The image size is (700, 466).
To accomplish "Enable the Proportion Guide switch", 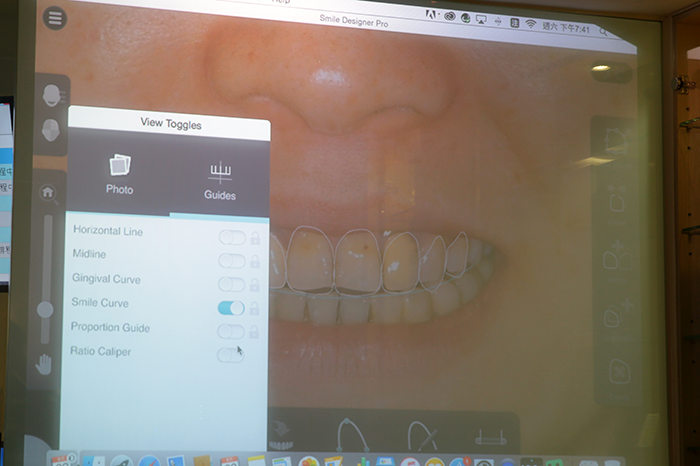I will point(231,332).
